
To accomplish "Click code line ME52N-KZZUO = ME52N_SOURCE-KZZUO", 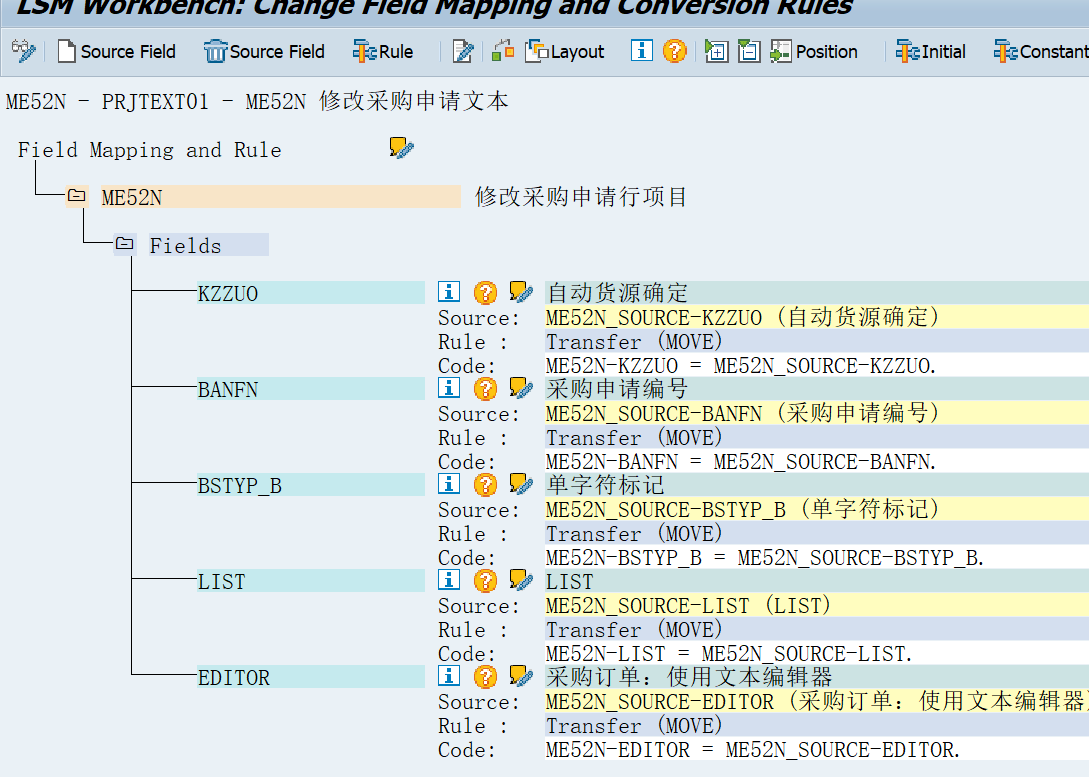I will [x=817, y=365].
